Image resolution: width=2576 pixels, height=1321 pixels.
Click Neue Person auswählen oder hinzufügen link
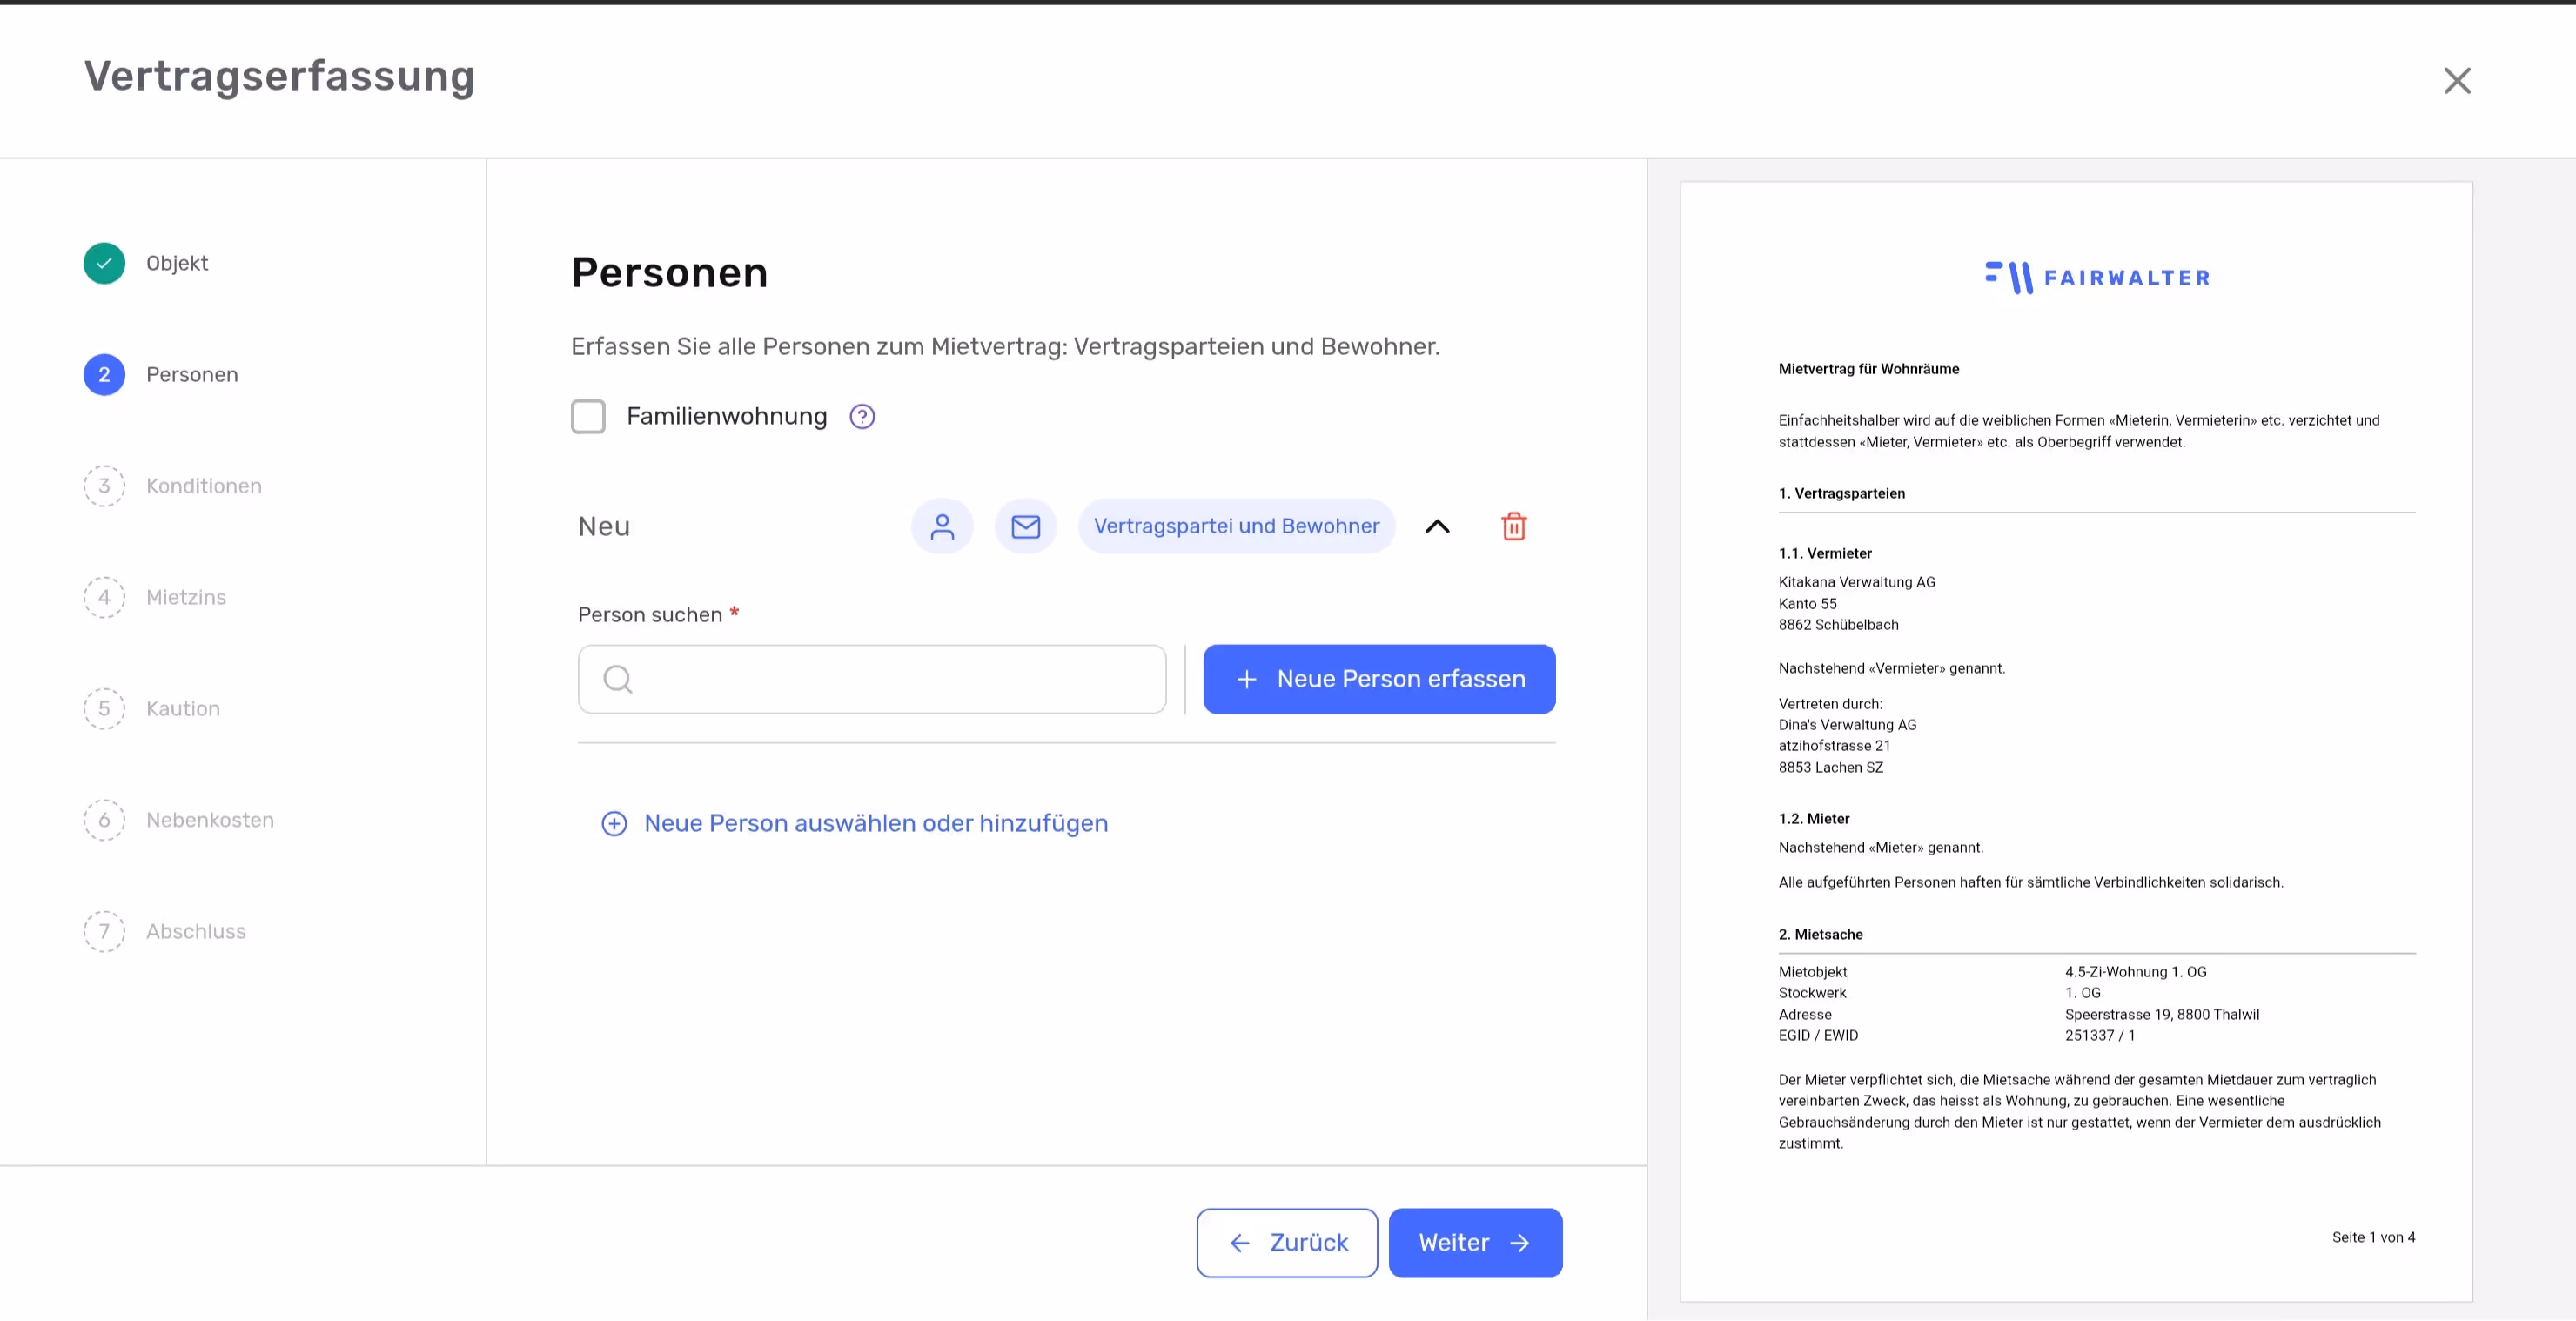[875, 823]
